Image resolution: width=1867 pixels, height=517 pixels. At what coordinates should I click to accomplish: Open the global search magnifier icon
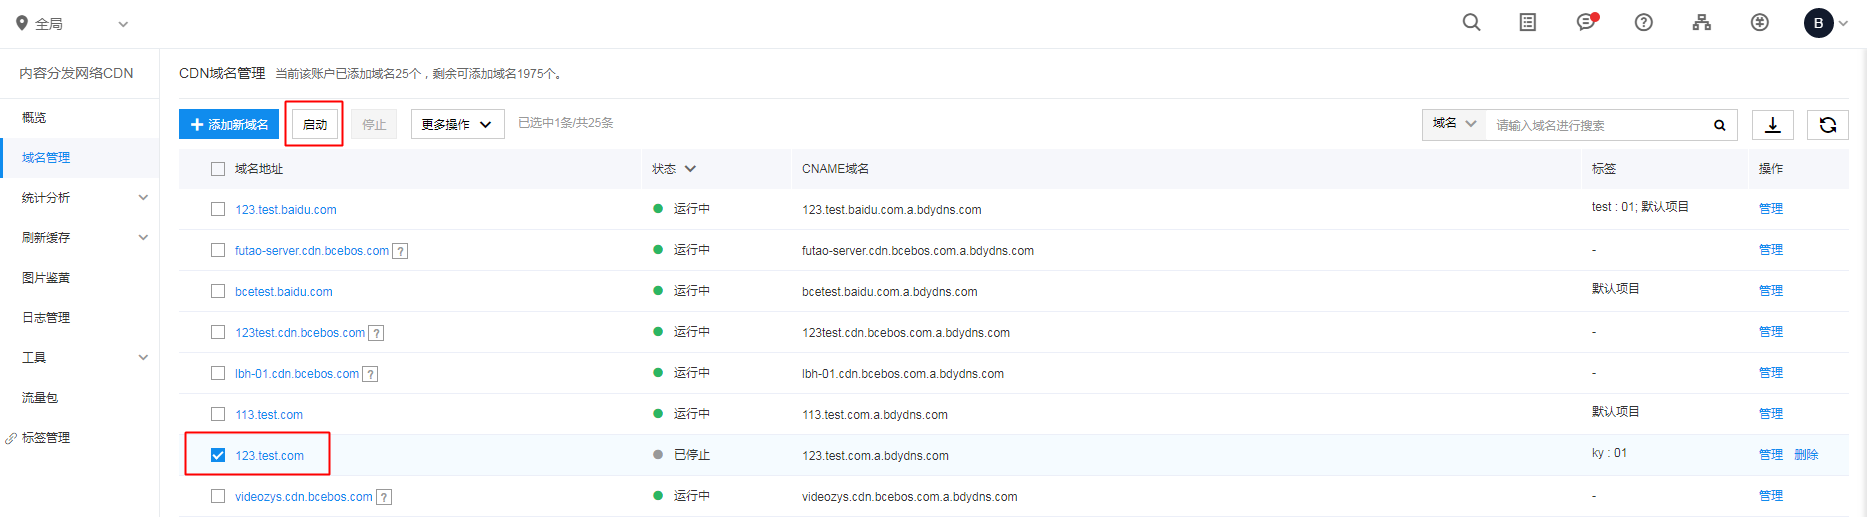click(1471, 22)
